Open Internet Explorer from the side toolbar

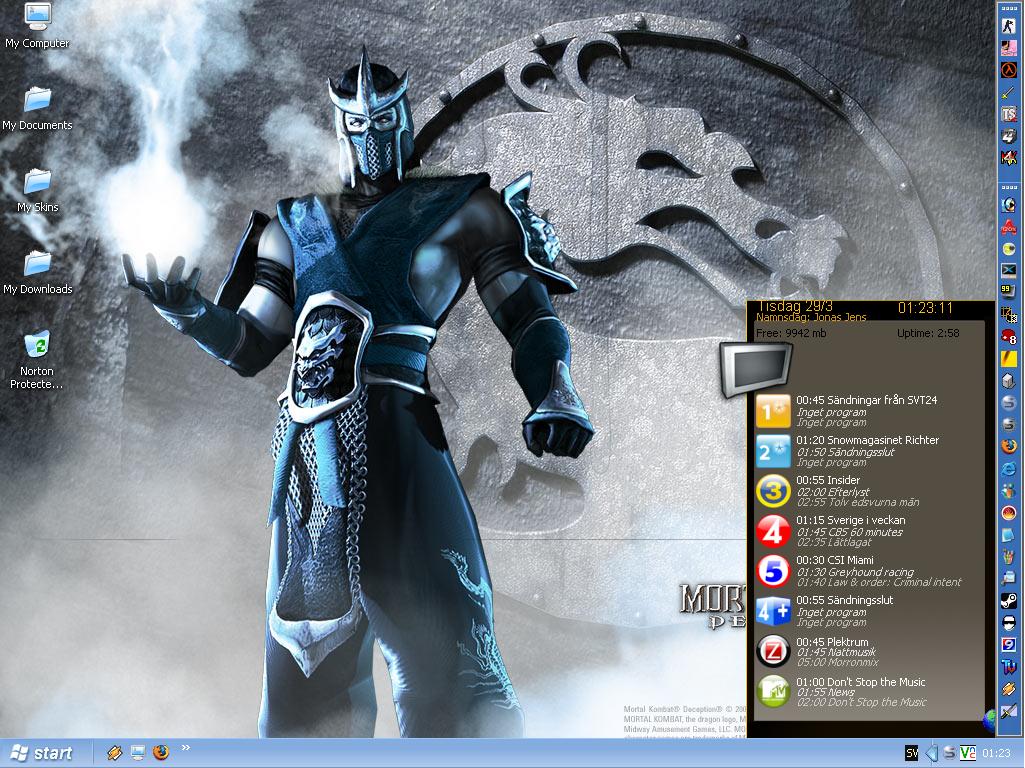(x=1009, y=468)
